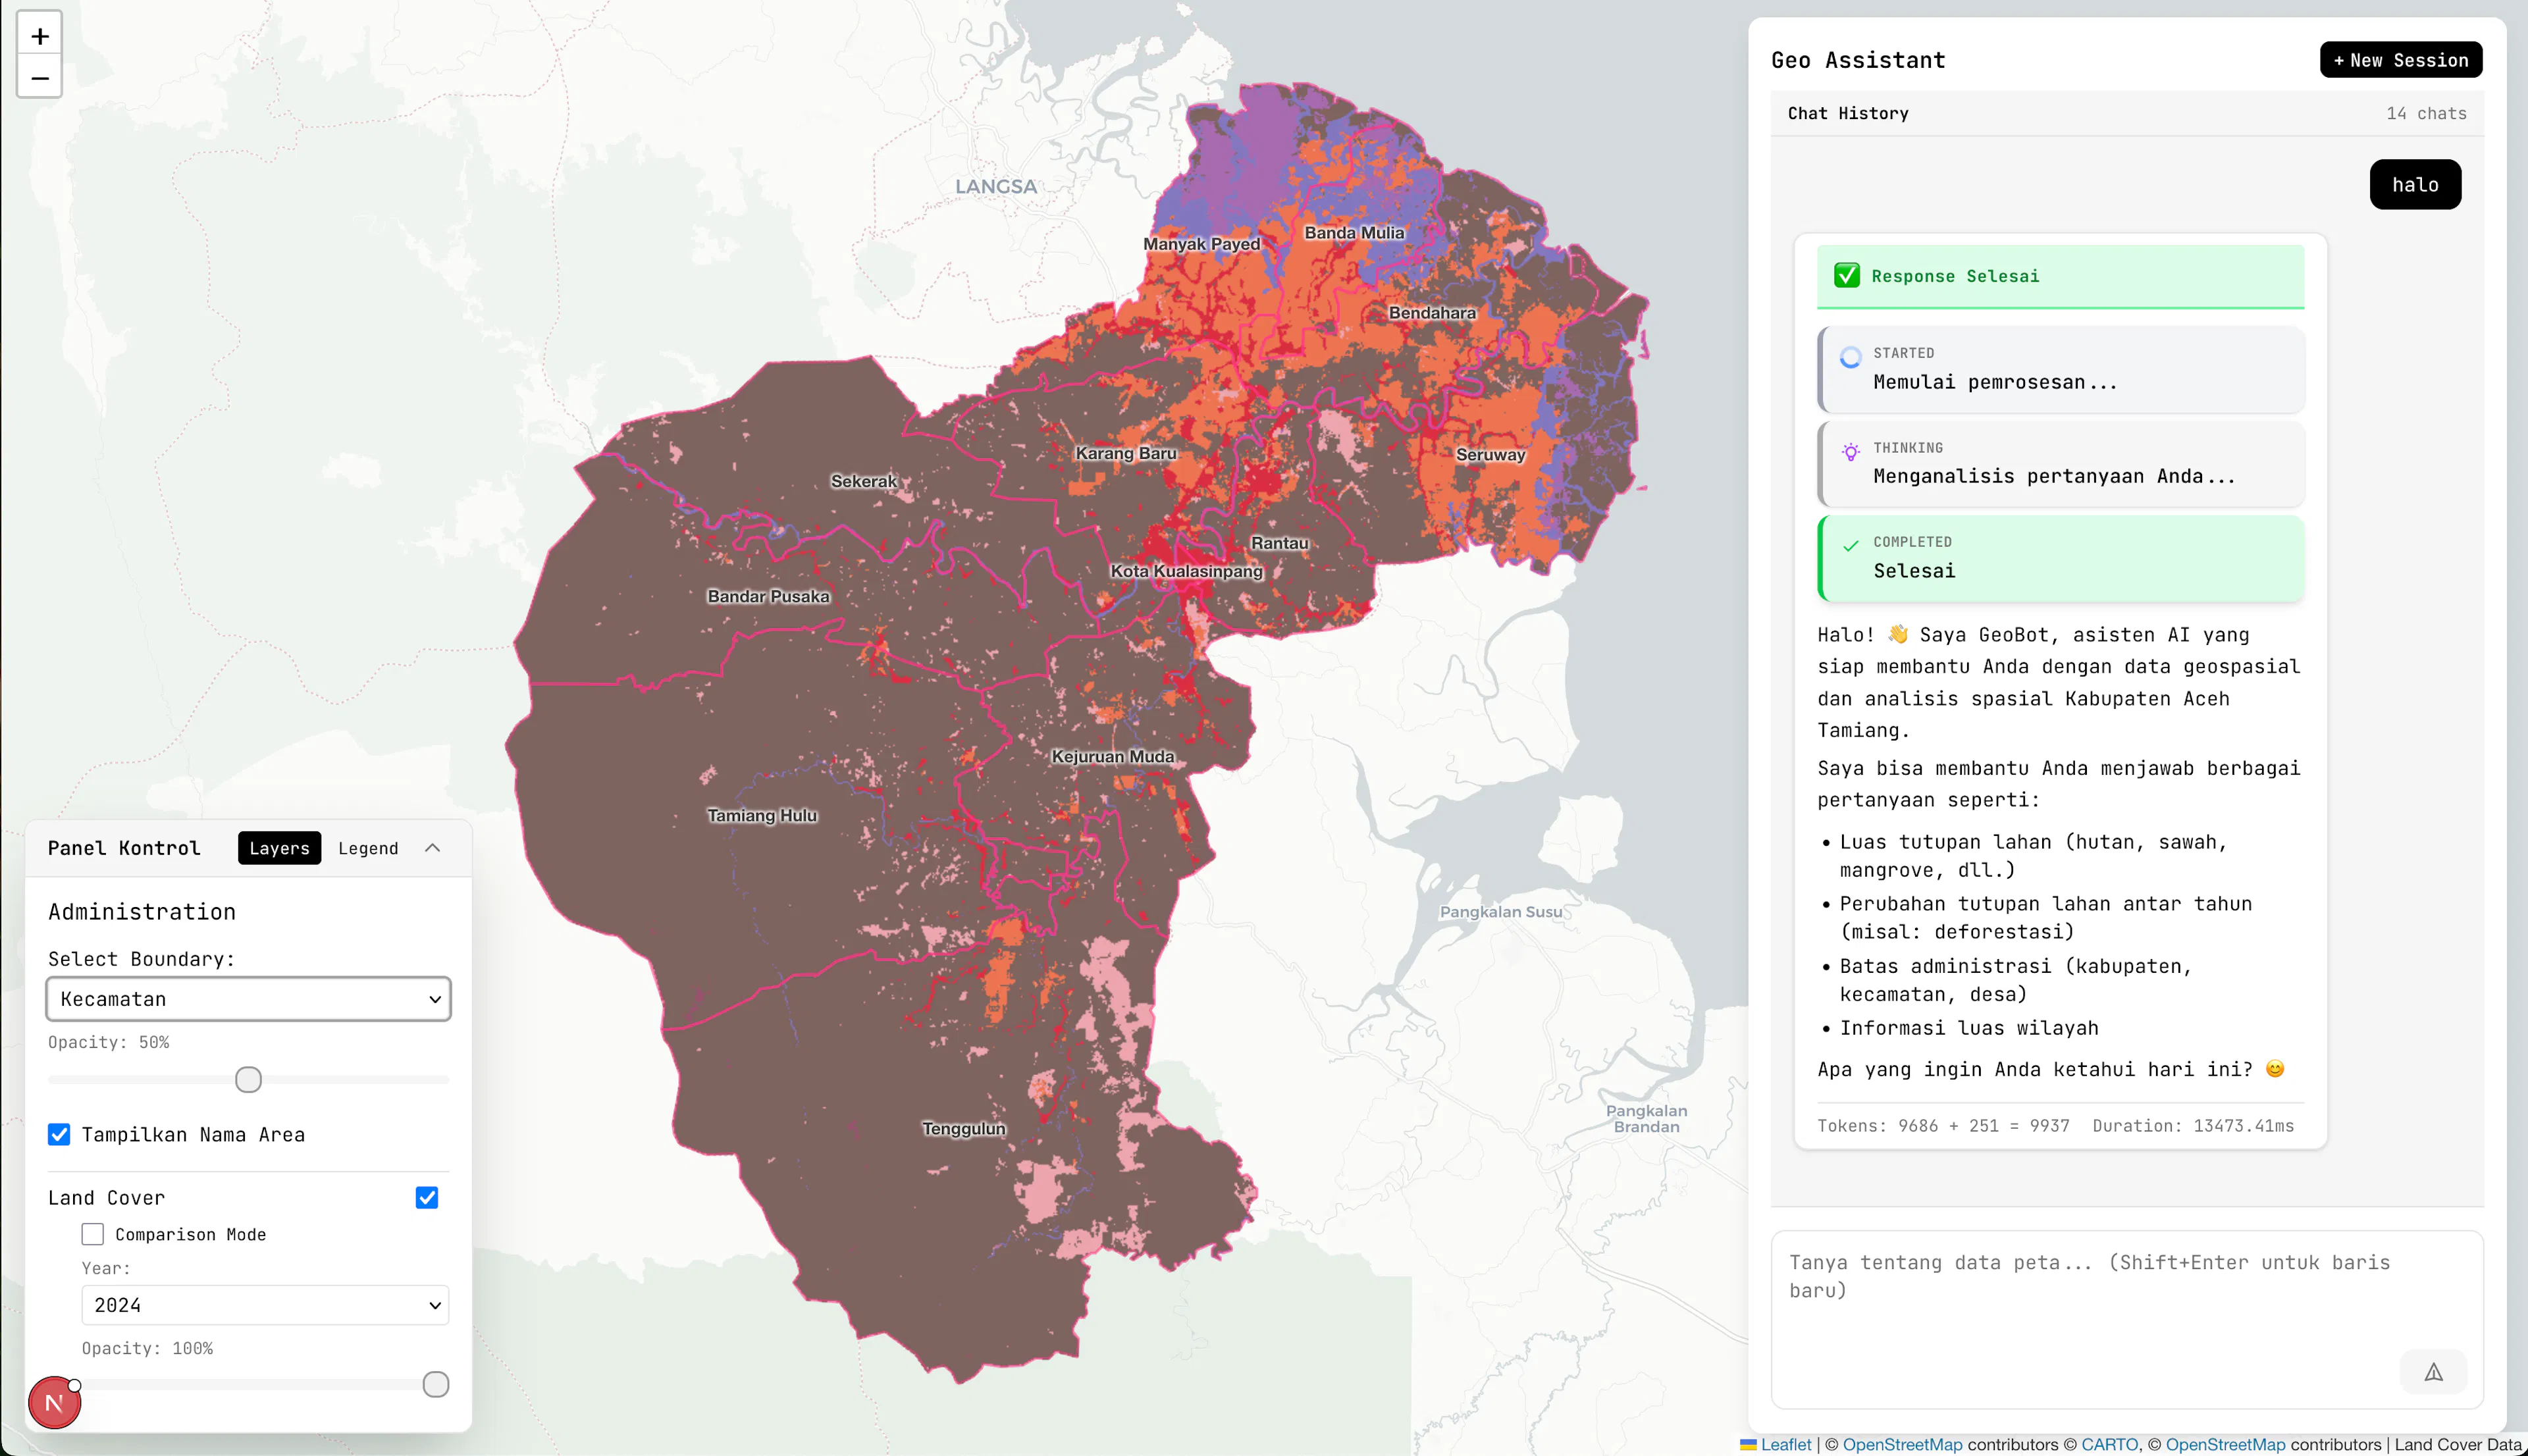Click the thinking lightbulb icon

1850,452
